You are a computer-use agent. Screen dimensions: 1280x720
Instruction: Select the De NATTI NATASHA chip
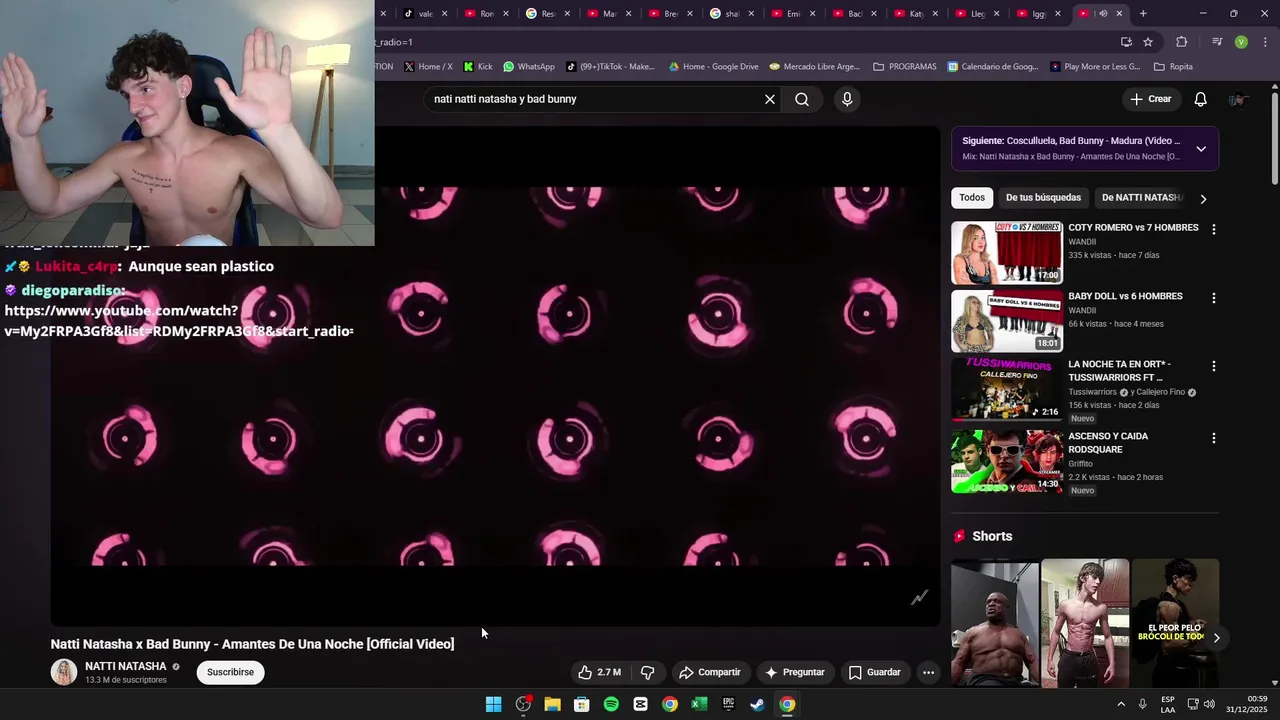(x=1140, y=198)
